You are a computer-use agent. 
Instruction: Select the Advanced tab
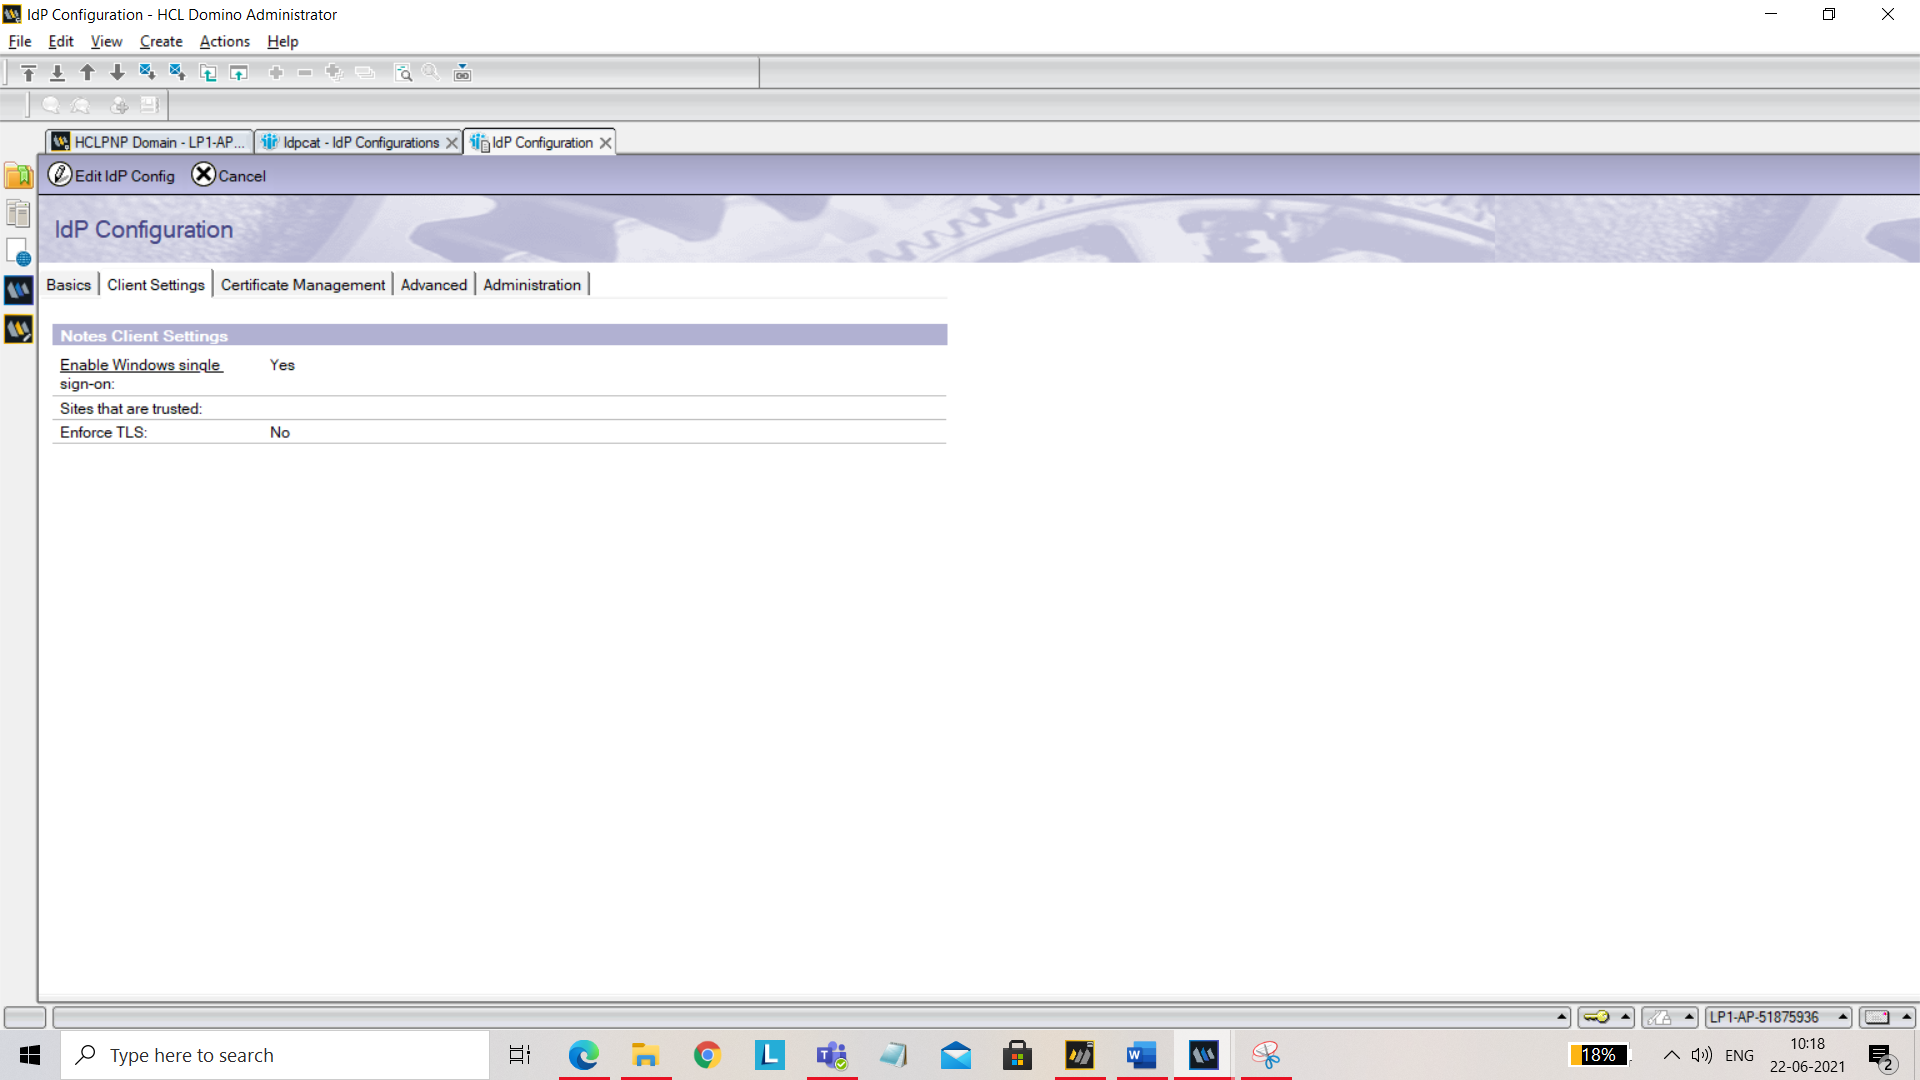coord(434,285)
